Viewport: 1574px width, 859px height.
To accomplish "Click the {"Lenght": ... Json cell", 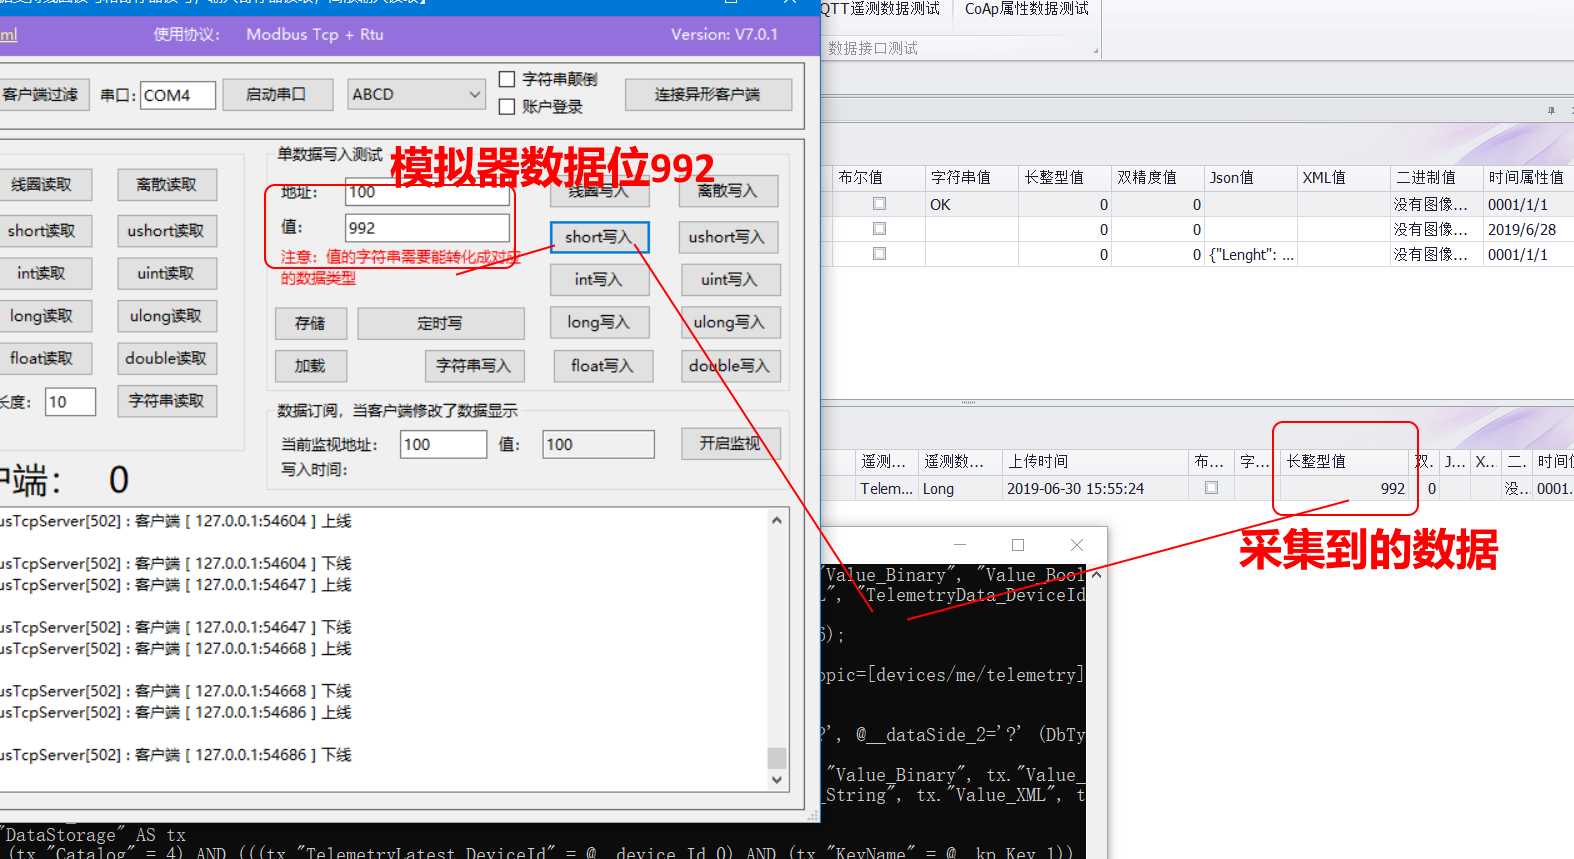I will (x=1251, y=254).
